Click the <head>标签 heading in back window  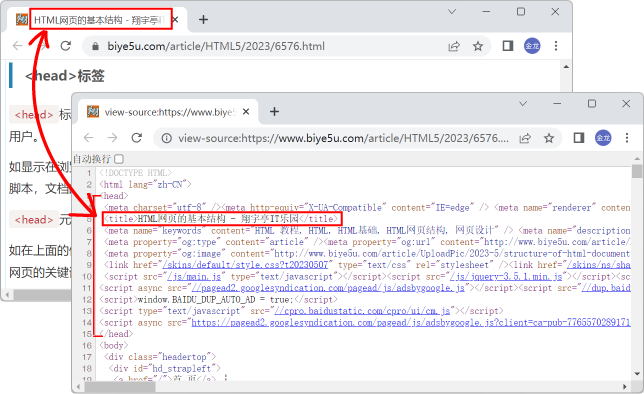click(x=64, y=76)
